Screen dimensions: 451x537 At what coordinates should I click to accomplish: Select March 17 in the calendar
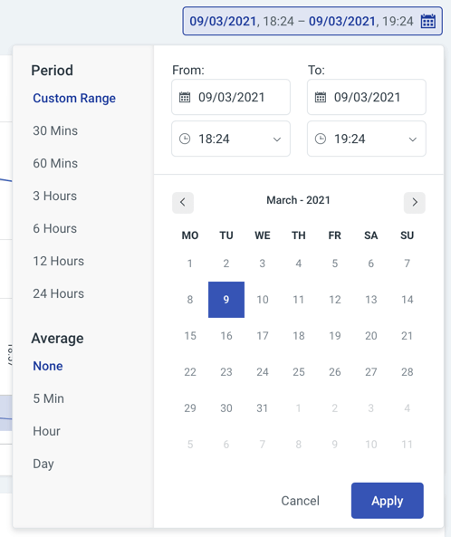(x=263, y=336)
